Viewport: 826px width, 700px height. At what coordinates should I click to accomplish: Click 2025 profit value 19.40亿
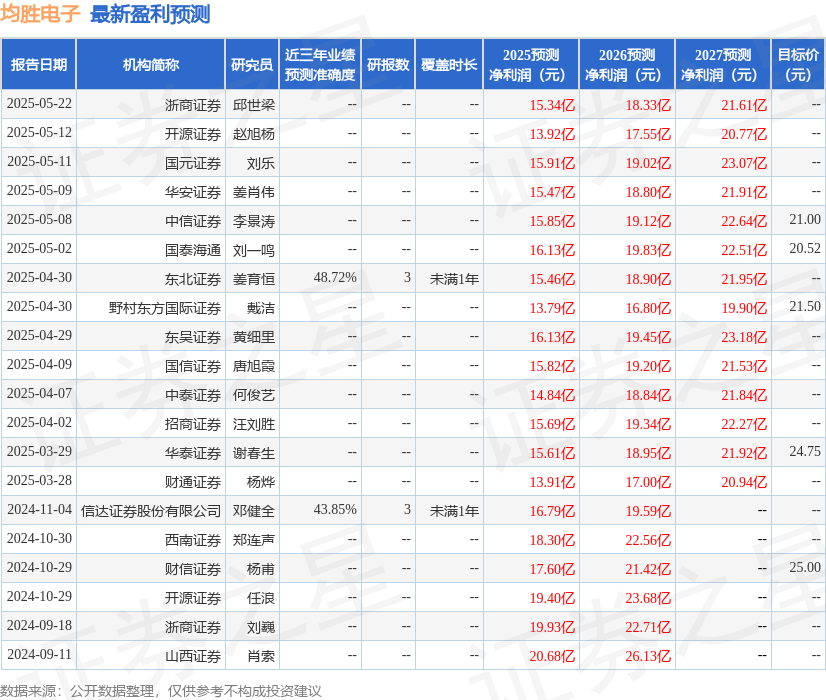552,598
